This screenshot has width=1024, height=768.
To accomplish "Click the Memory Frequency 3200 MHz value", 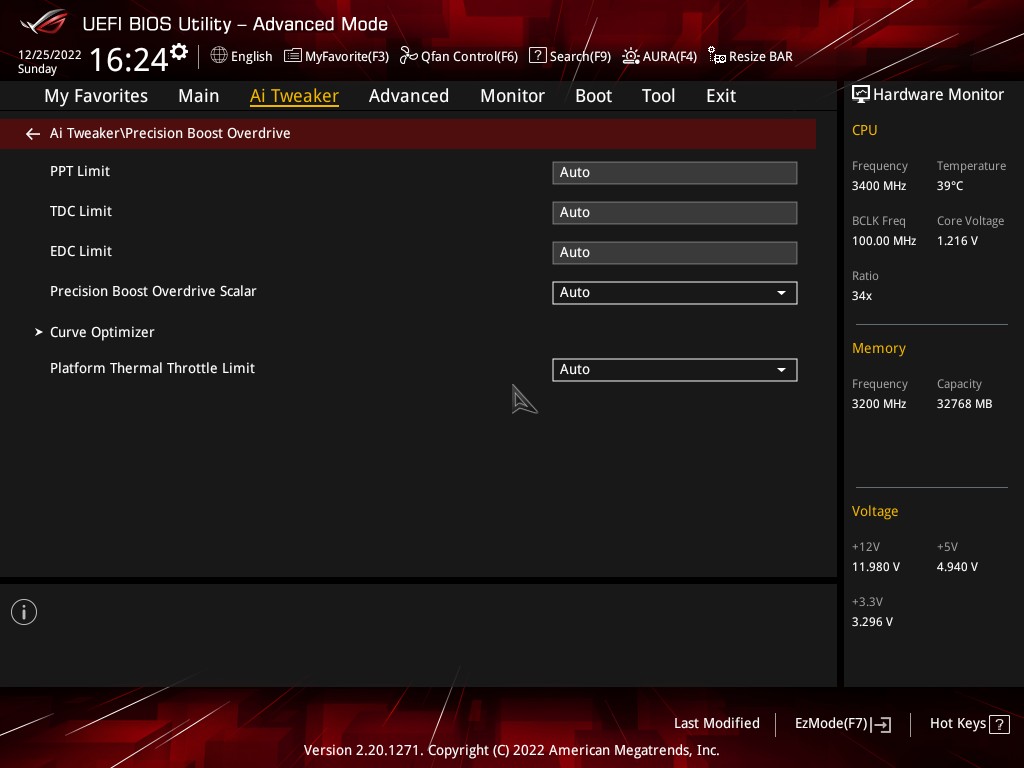I will click(879, 404).
